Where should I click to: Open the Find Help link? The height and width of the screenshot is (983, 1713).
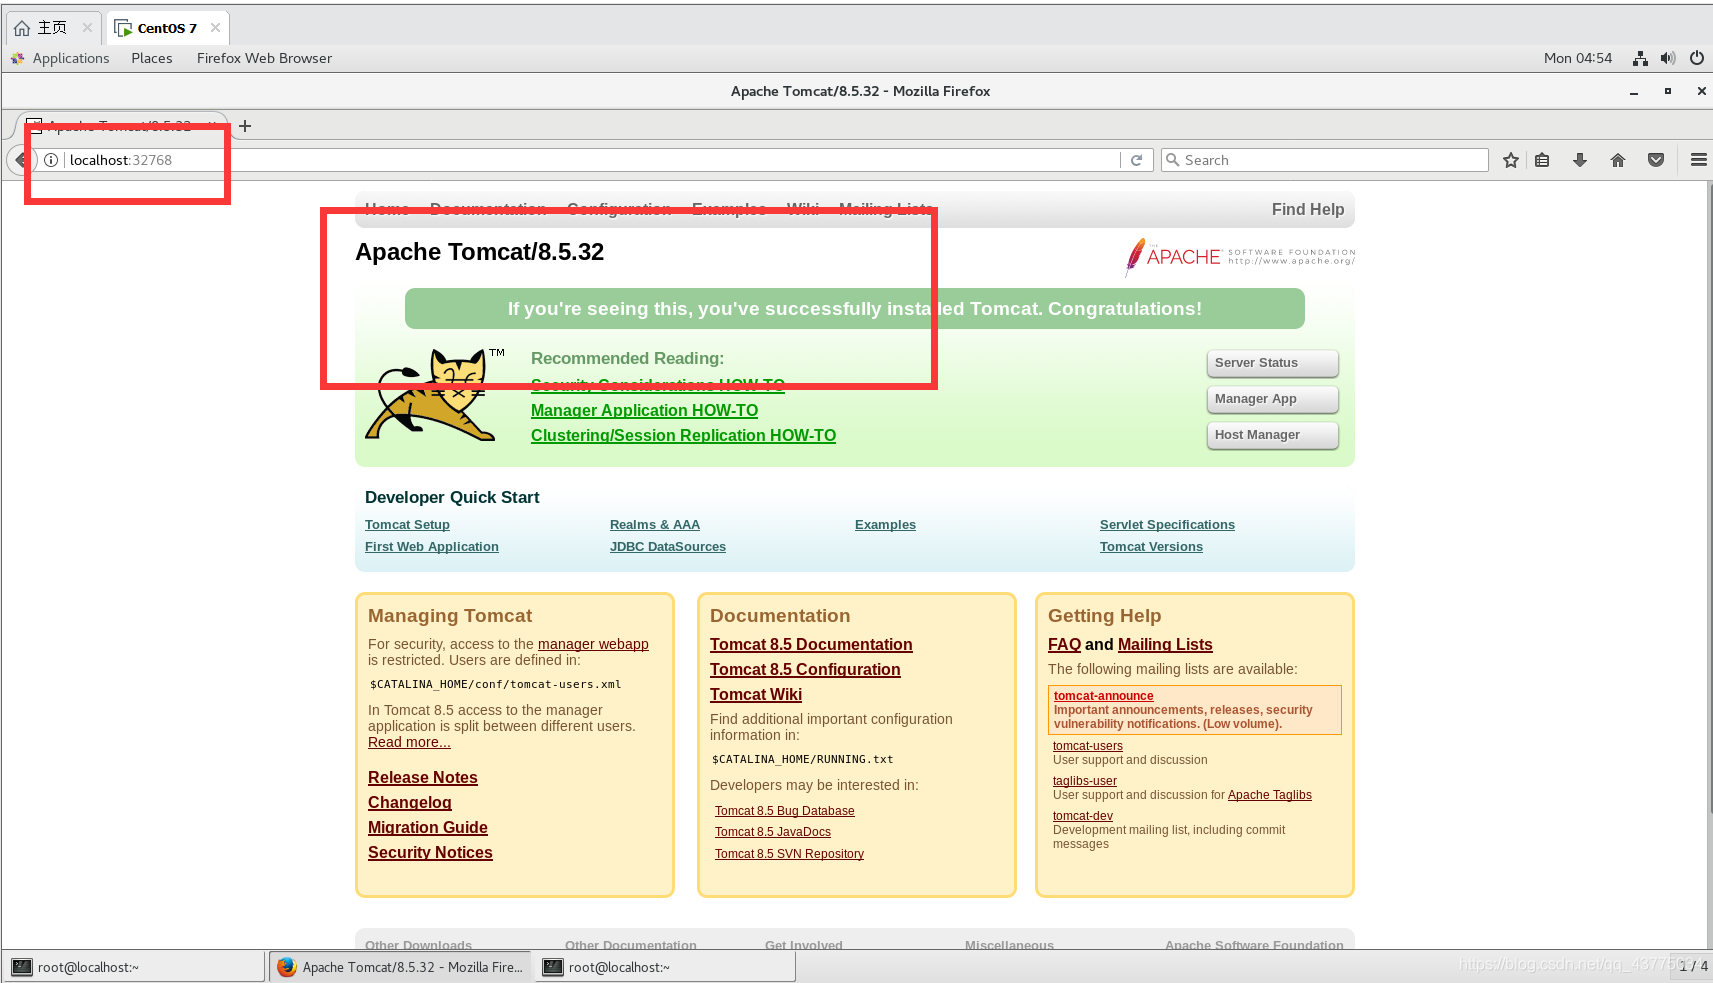[x=1308, y=209]
